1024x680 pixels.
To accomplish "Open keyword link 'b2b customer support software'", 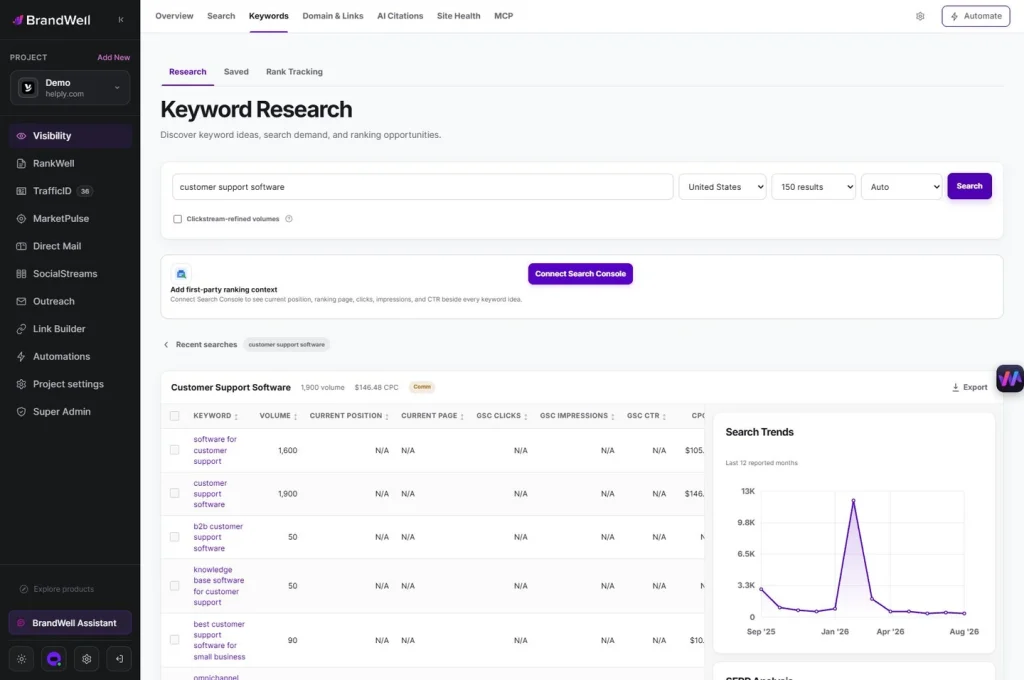I will pyautogui.click(x=218, y=537).
